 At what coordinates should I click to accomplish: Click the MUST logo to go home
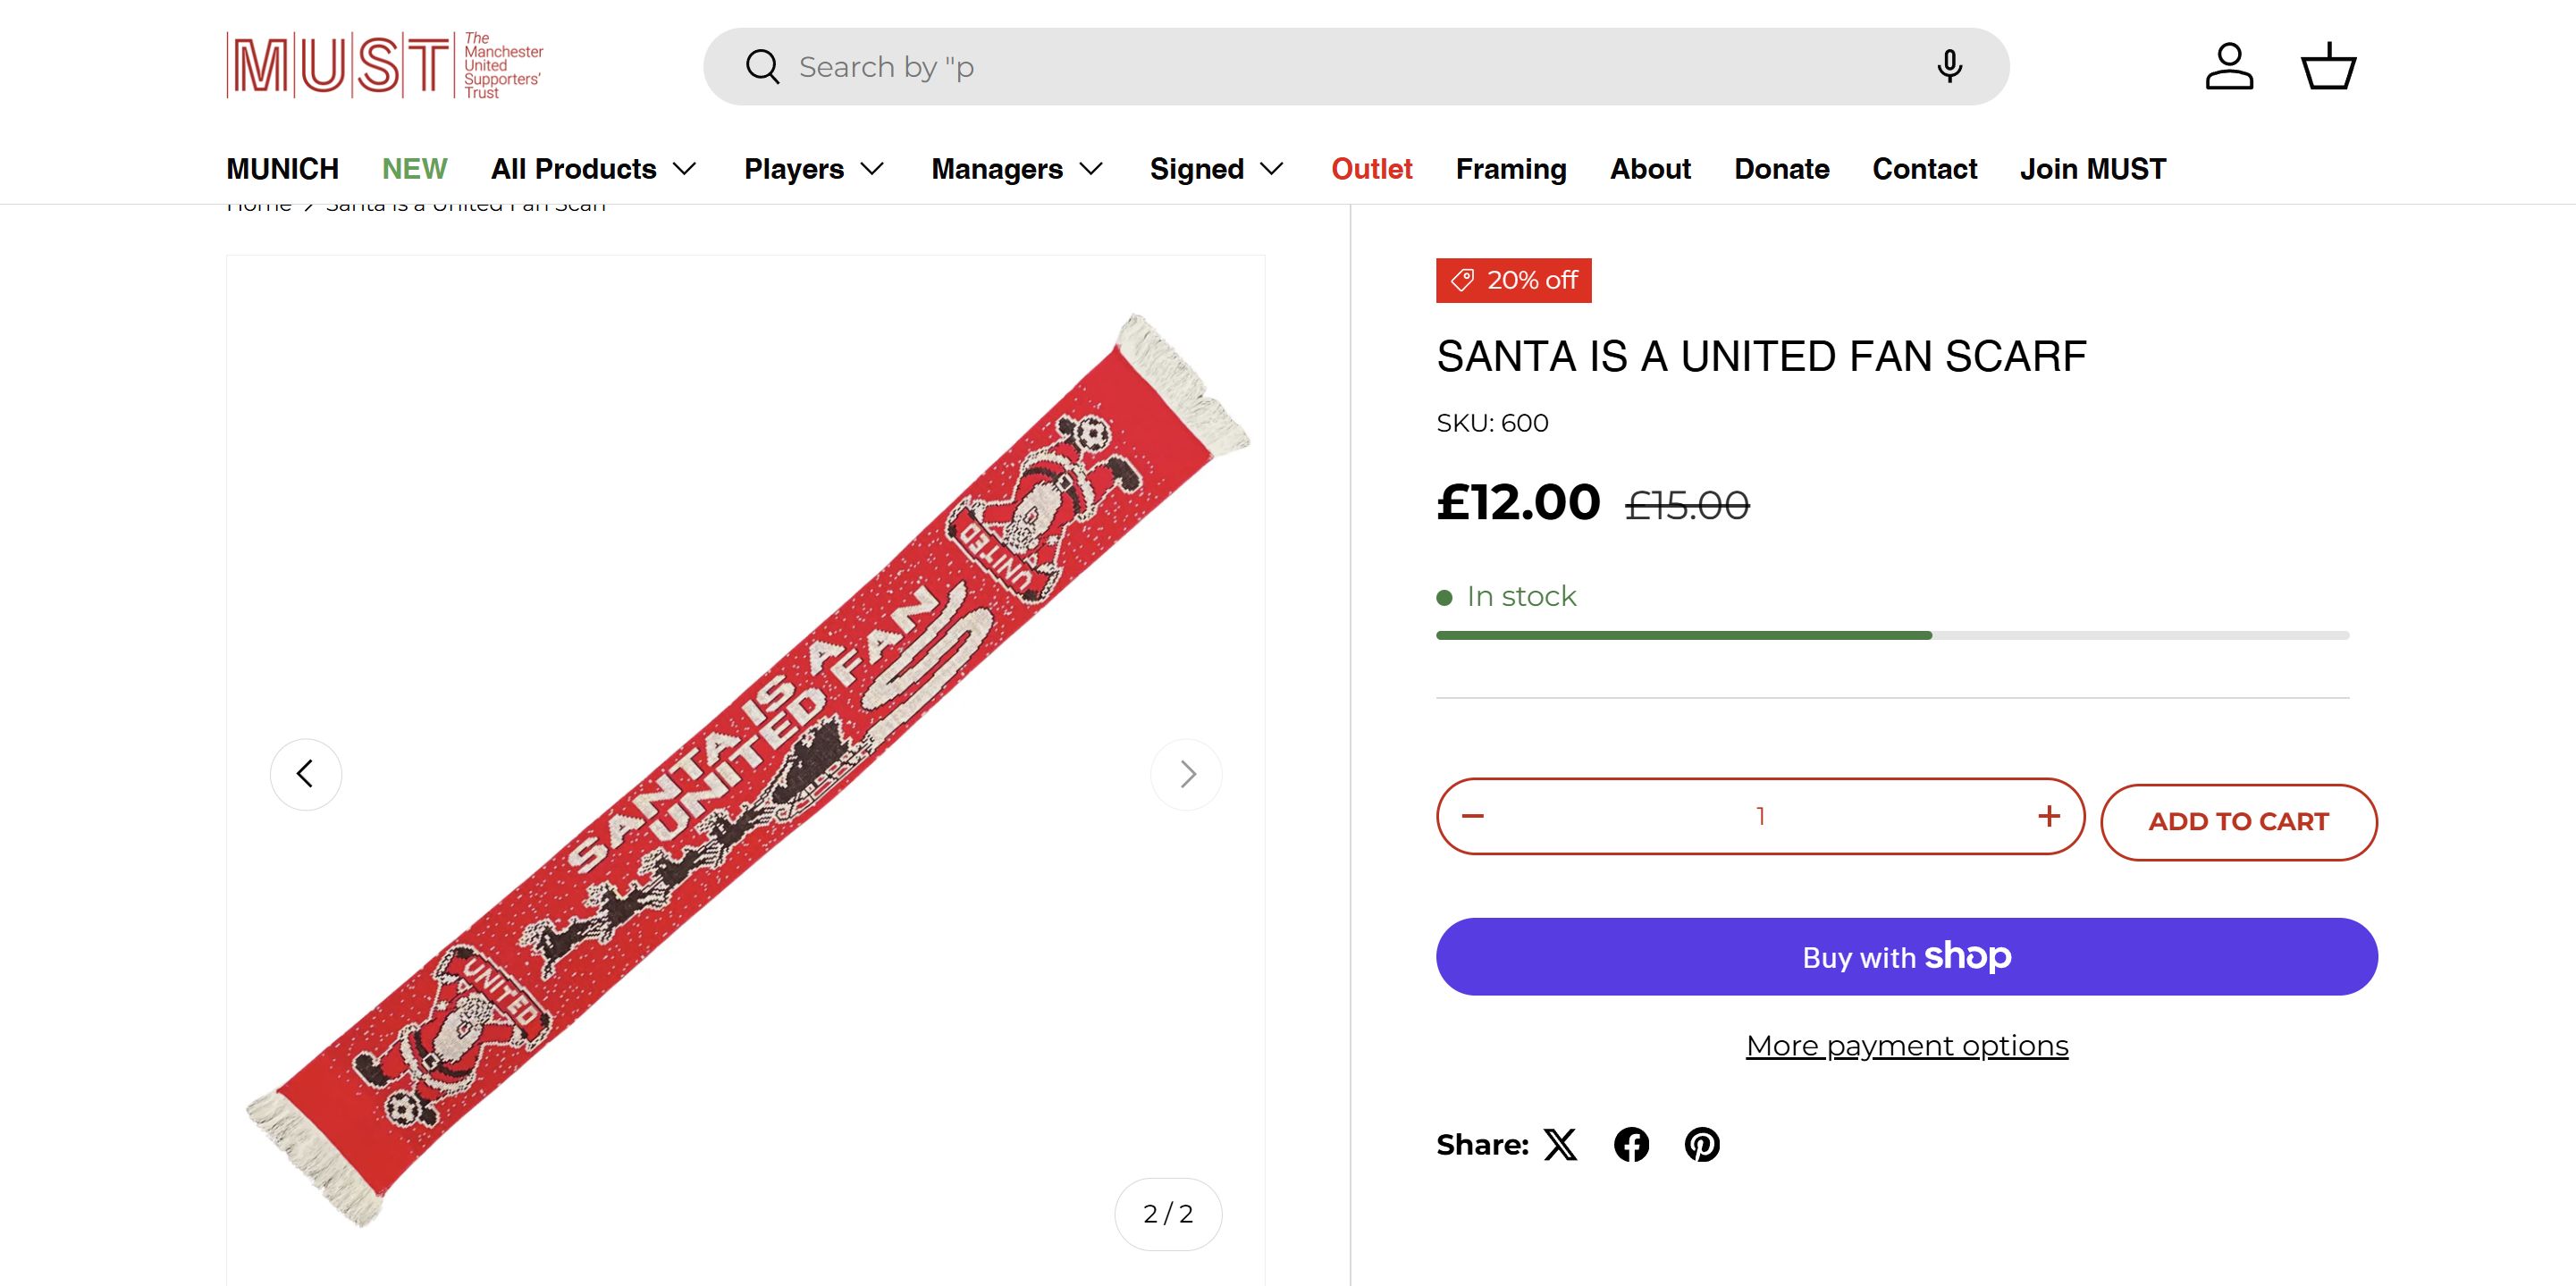pyautogui.click(x=385, y=66)
